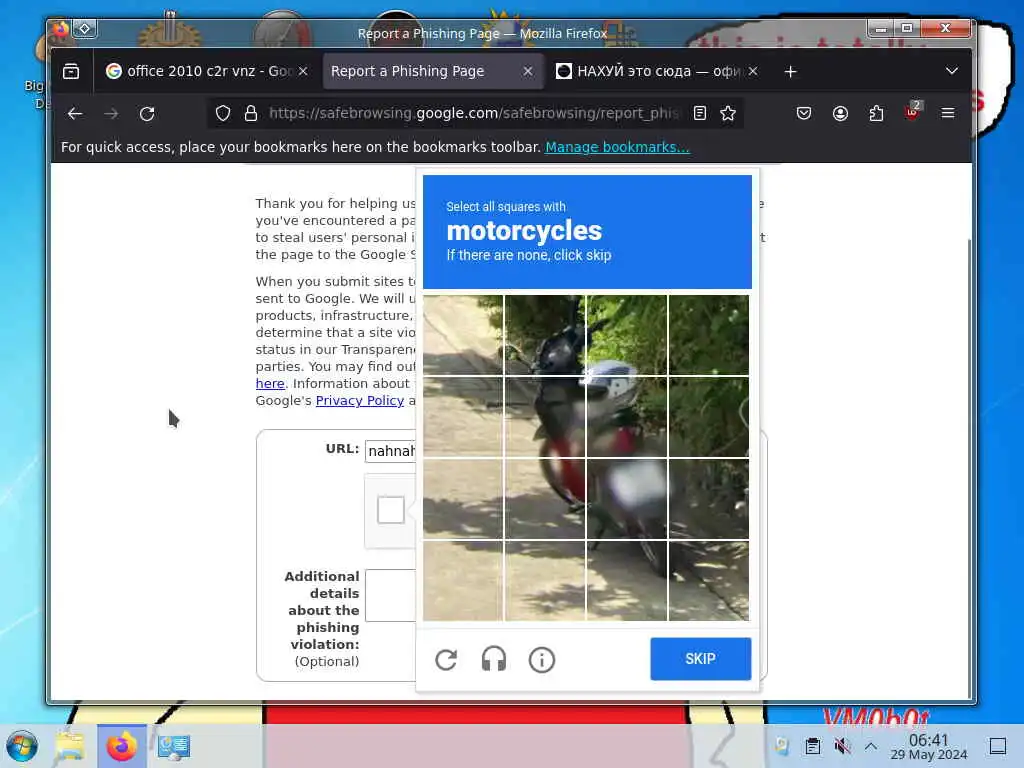Tick the reCAPTCHA checkbox
This screenshot has height=768, width=1024.
pos(391,510)
